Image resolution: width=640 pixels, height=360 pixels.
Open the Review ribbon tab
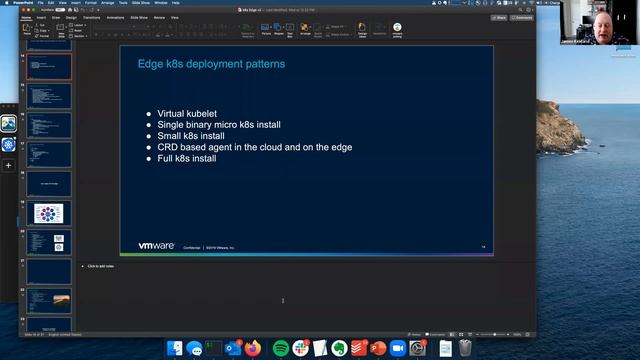coord(160,18)
